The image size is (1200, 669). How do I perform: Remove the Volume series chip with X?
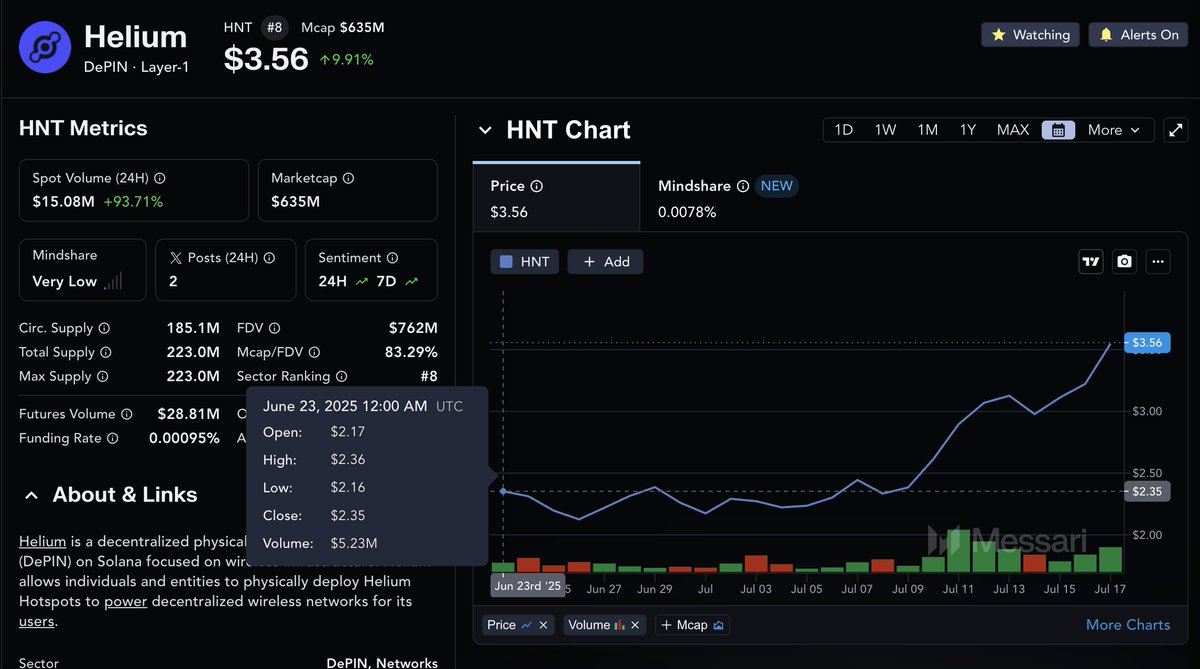637,625
